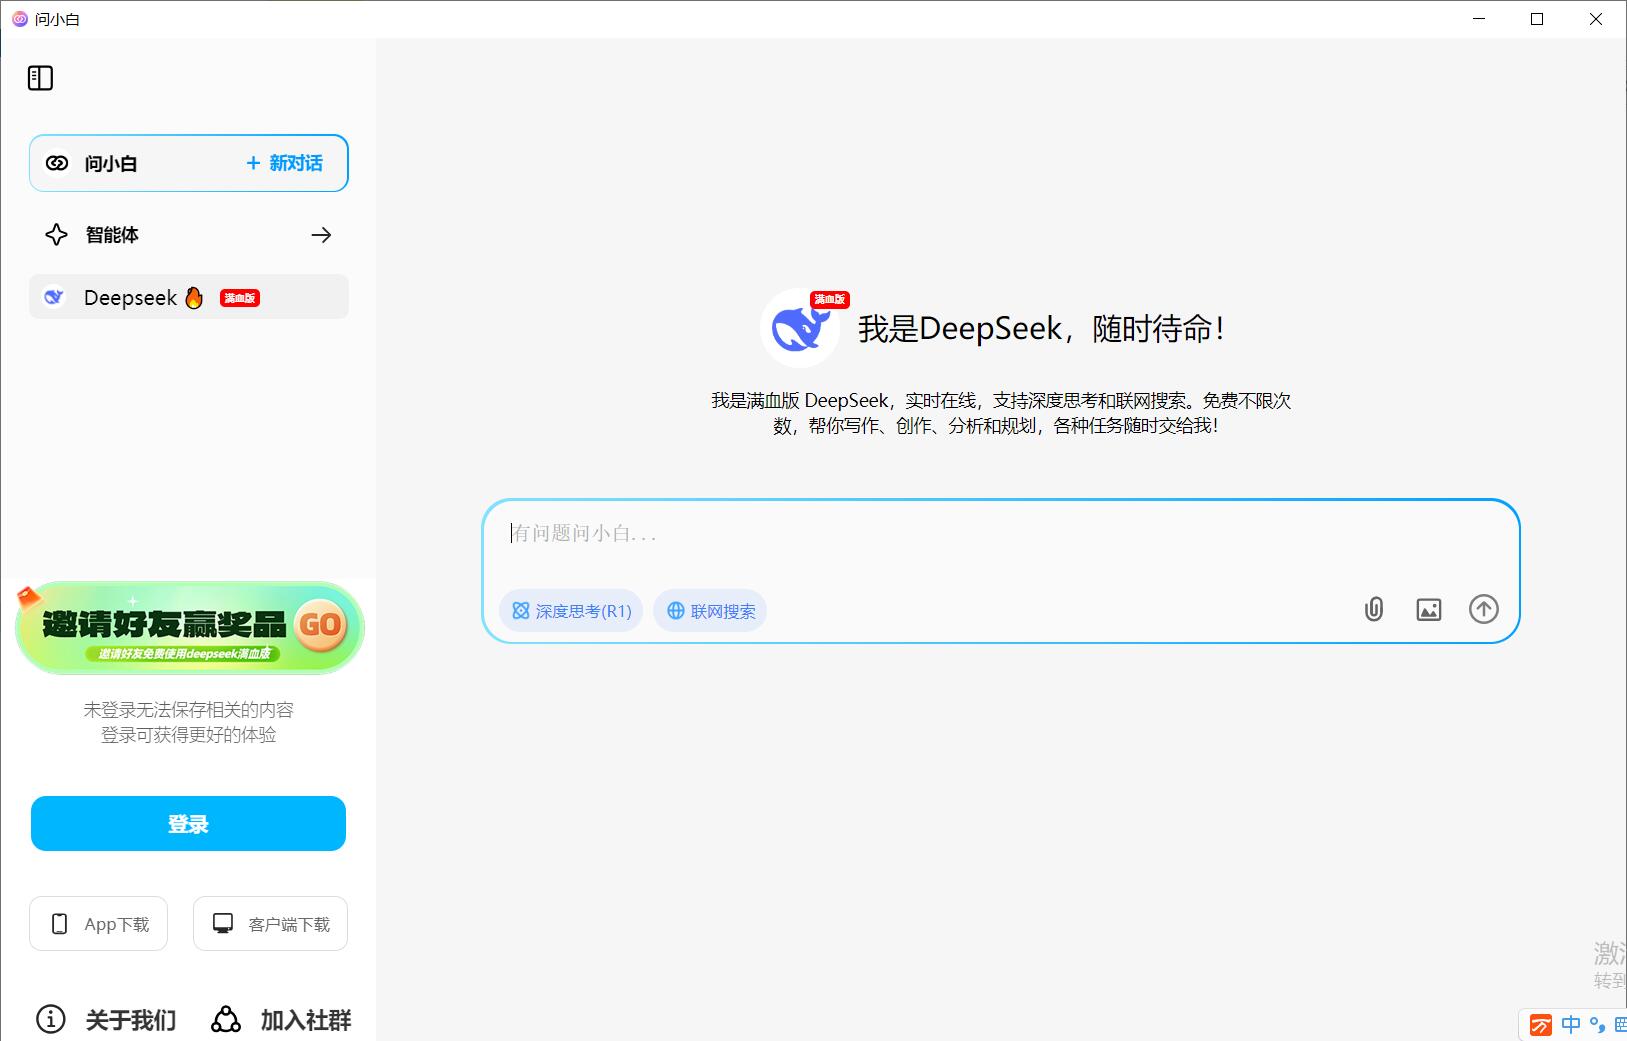Click the 问小白 chat link icon

[x=57, y=163]
